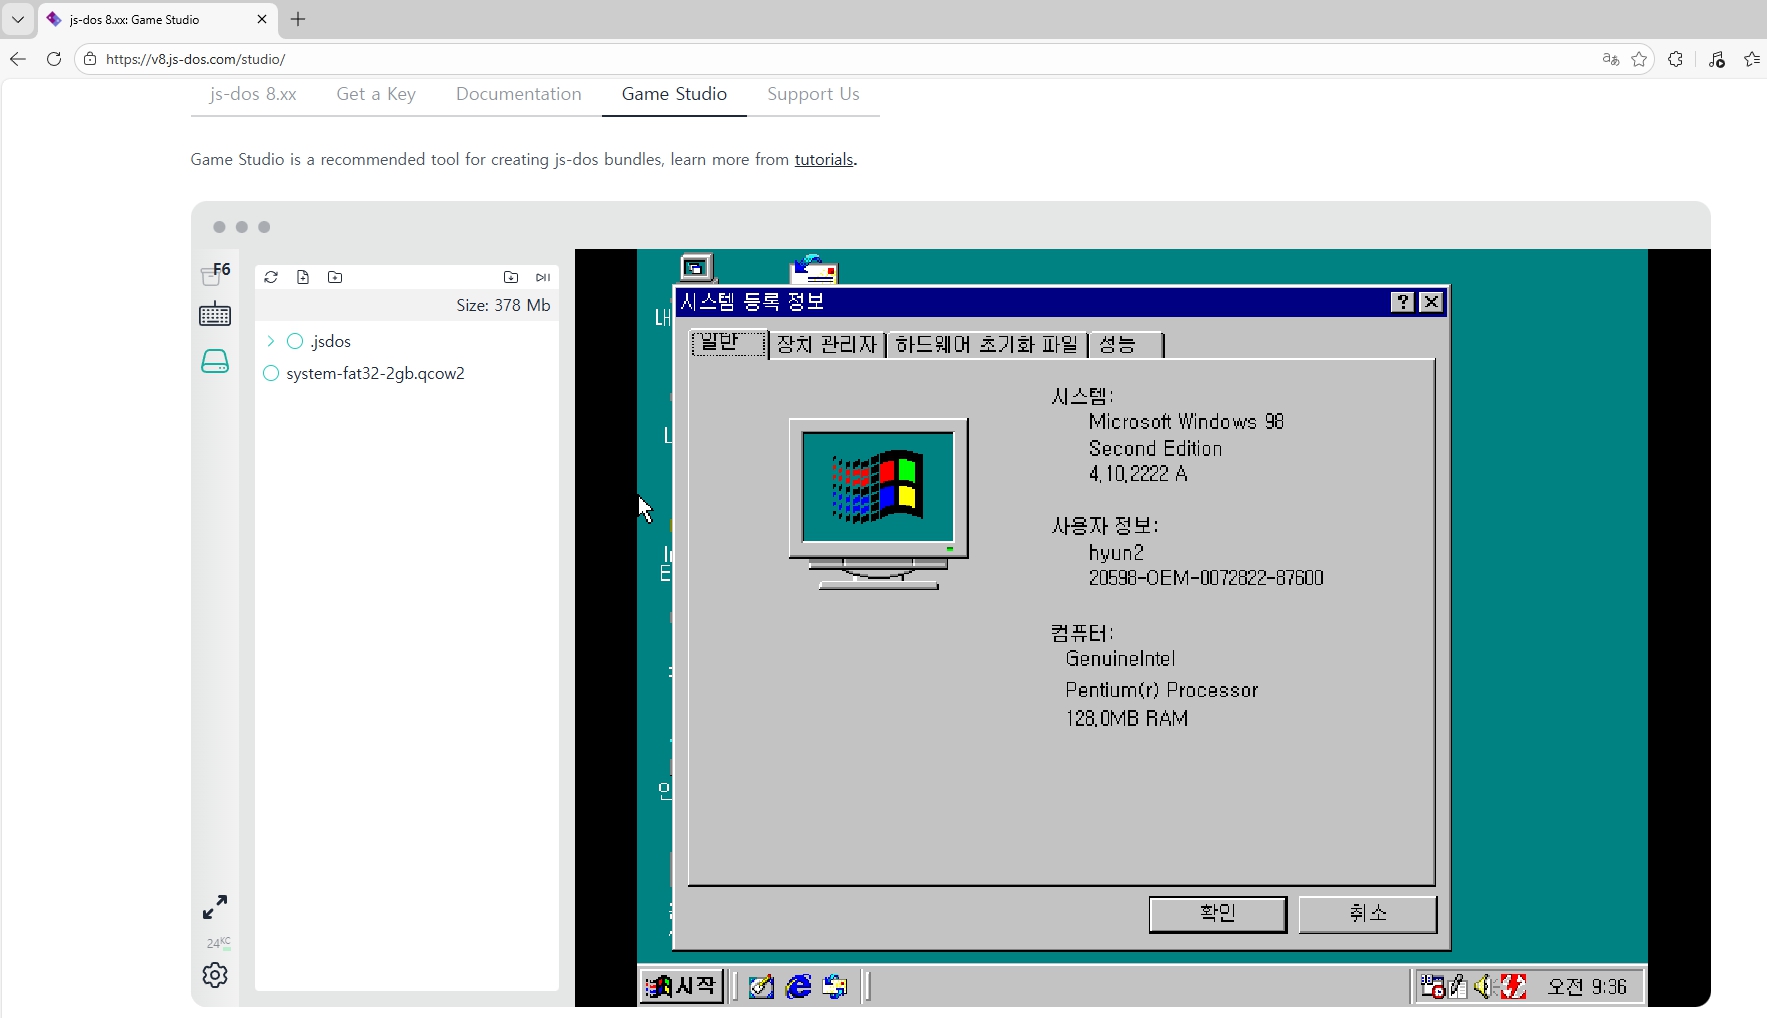This screenshot has width=1767, height=1018.
Task: Open the Windows 98 시작 menu
Action: tap(682, 987)
